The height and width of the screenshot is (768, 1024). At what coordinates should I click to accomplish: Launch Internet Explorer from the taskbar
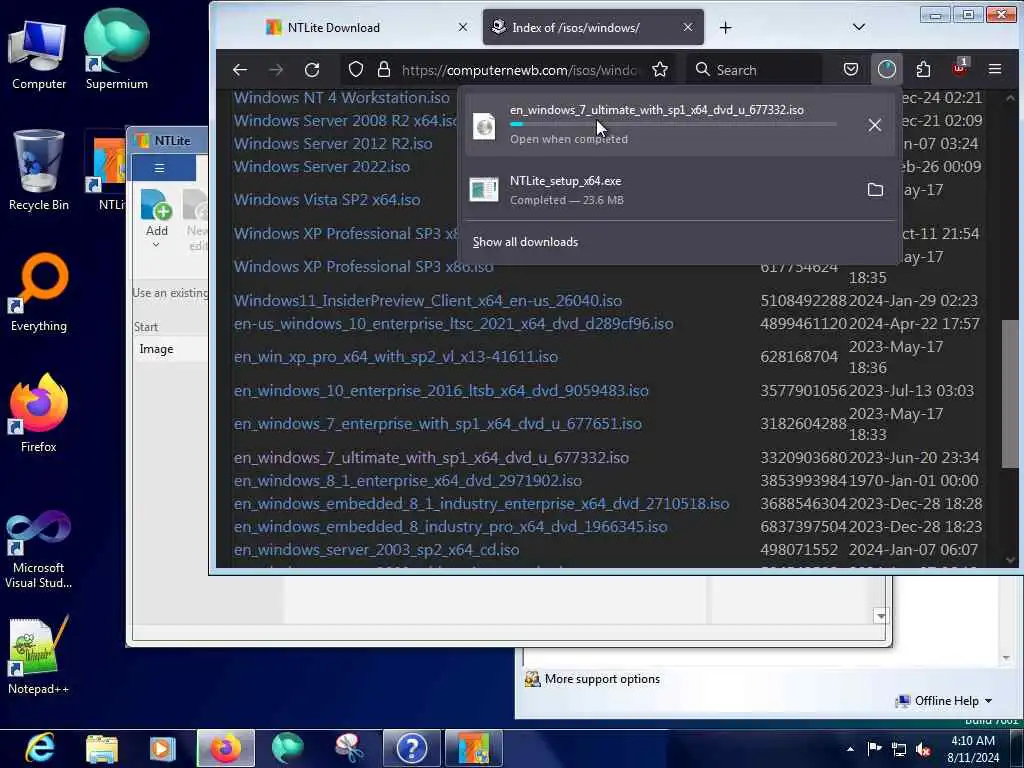(40, 748)
